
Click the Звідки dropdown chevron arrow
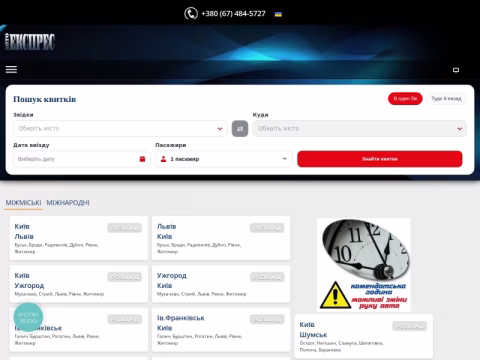coord(220,129)
